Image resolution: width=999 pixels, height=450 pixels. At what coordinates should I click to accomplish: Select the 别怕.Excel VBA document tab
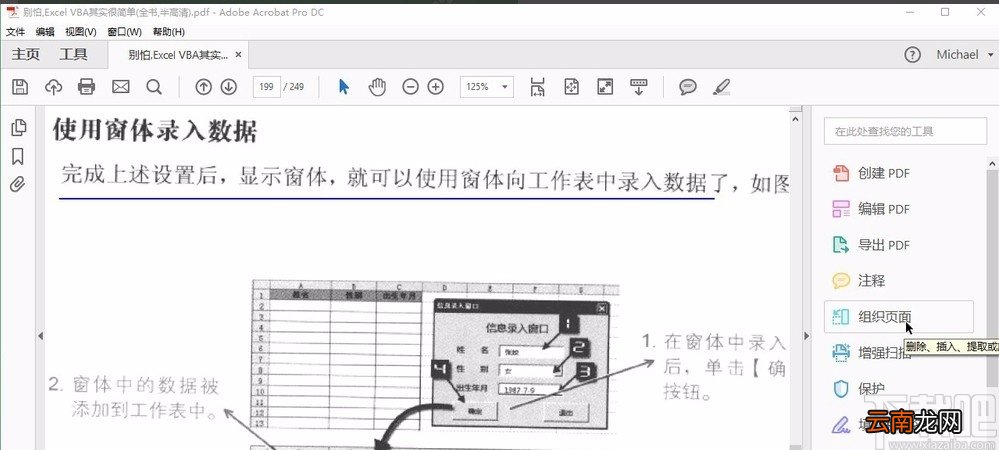click(x=177, y=55)
